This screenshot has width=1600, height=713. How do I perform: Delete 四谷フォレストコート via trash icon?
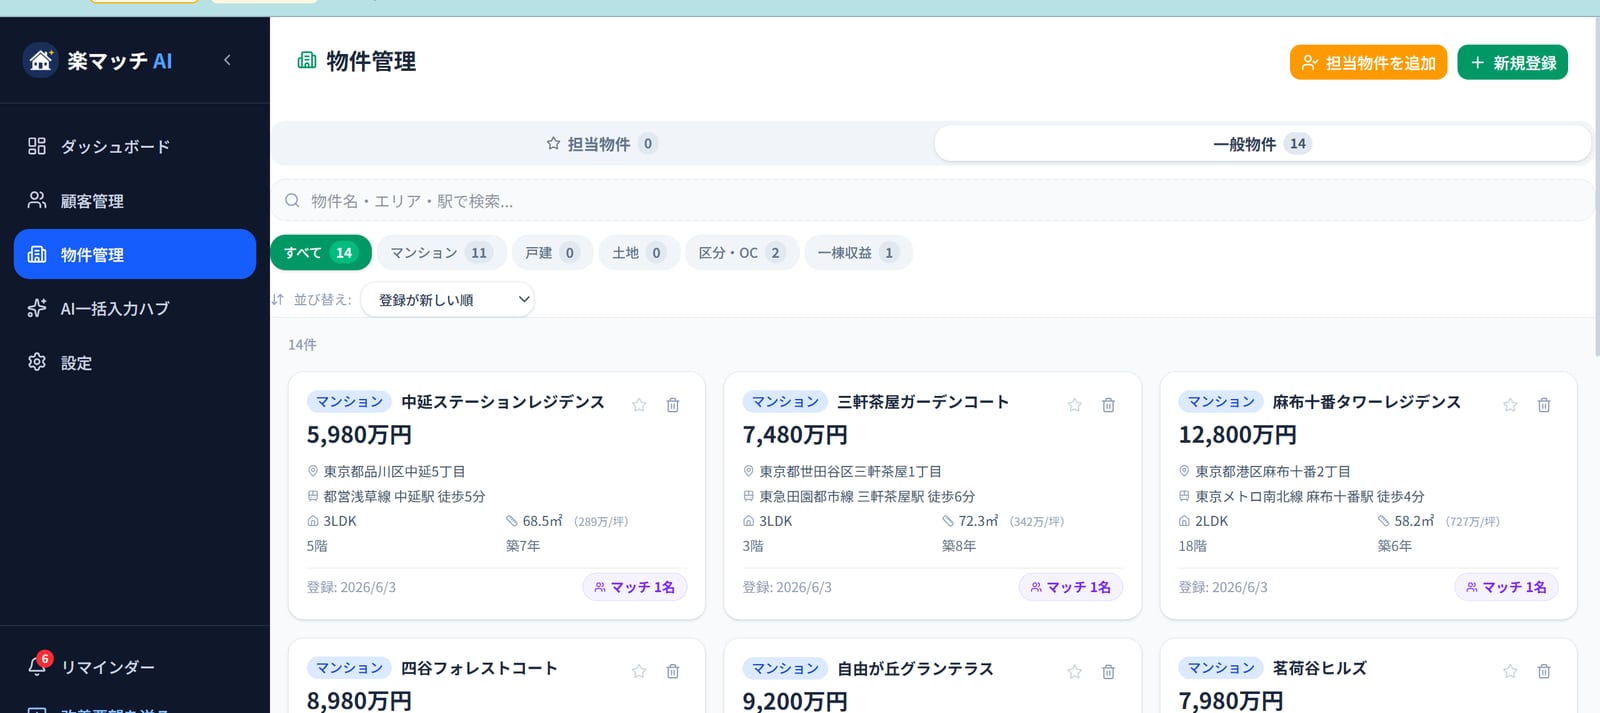[x=673, y=671]
